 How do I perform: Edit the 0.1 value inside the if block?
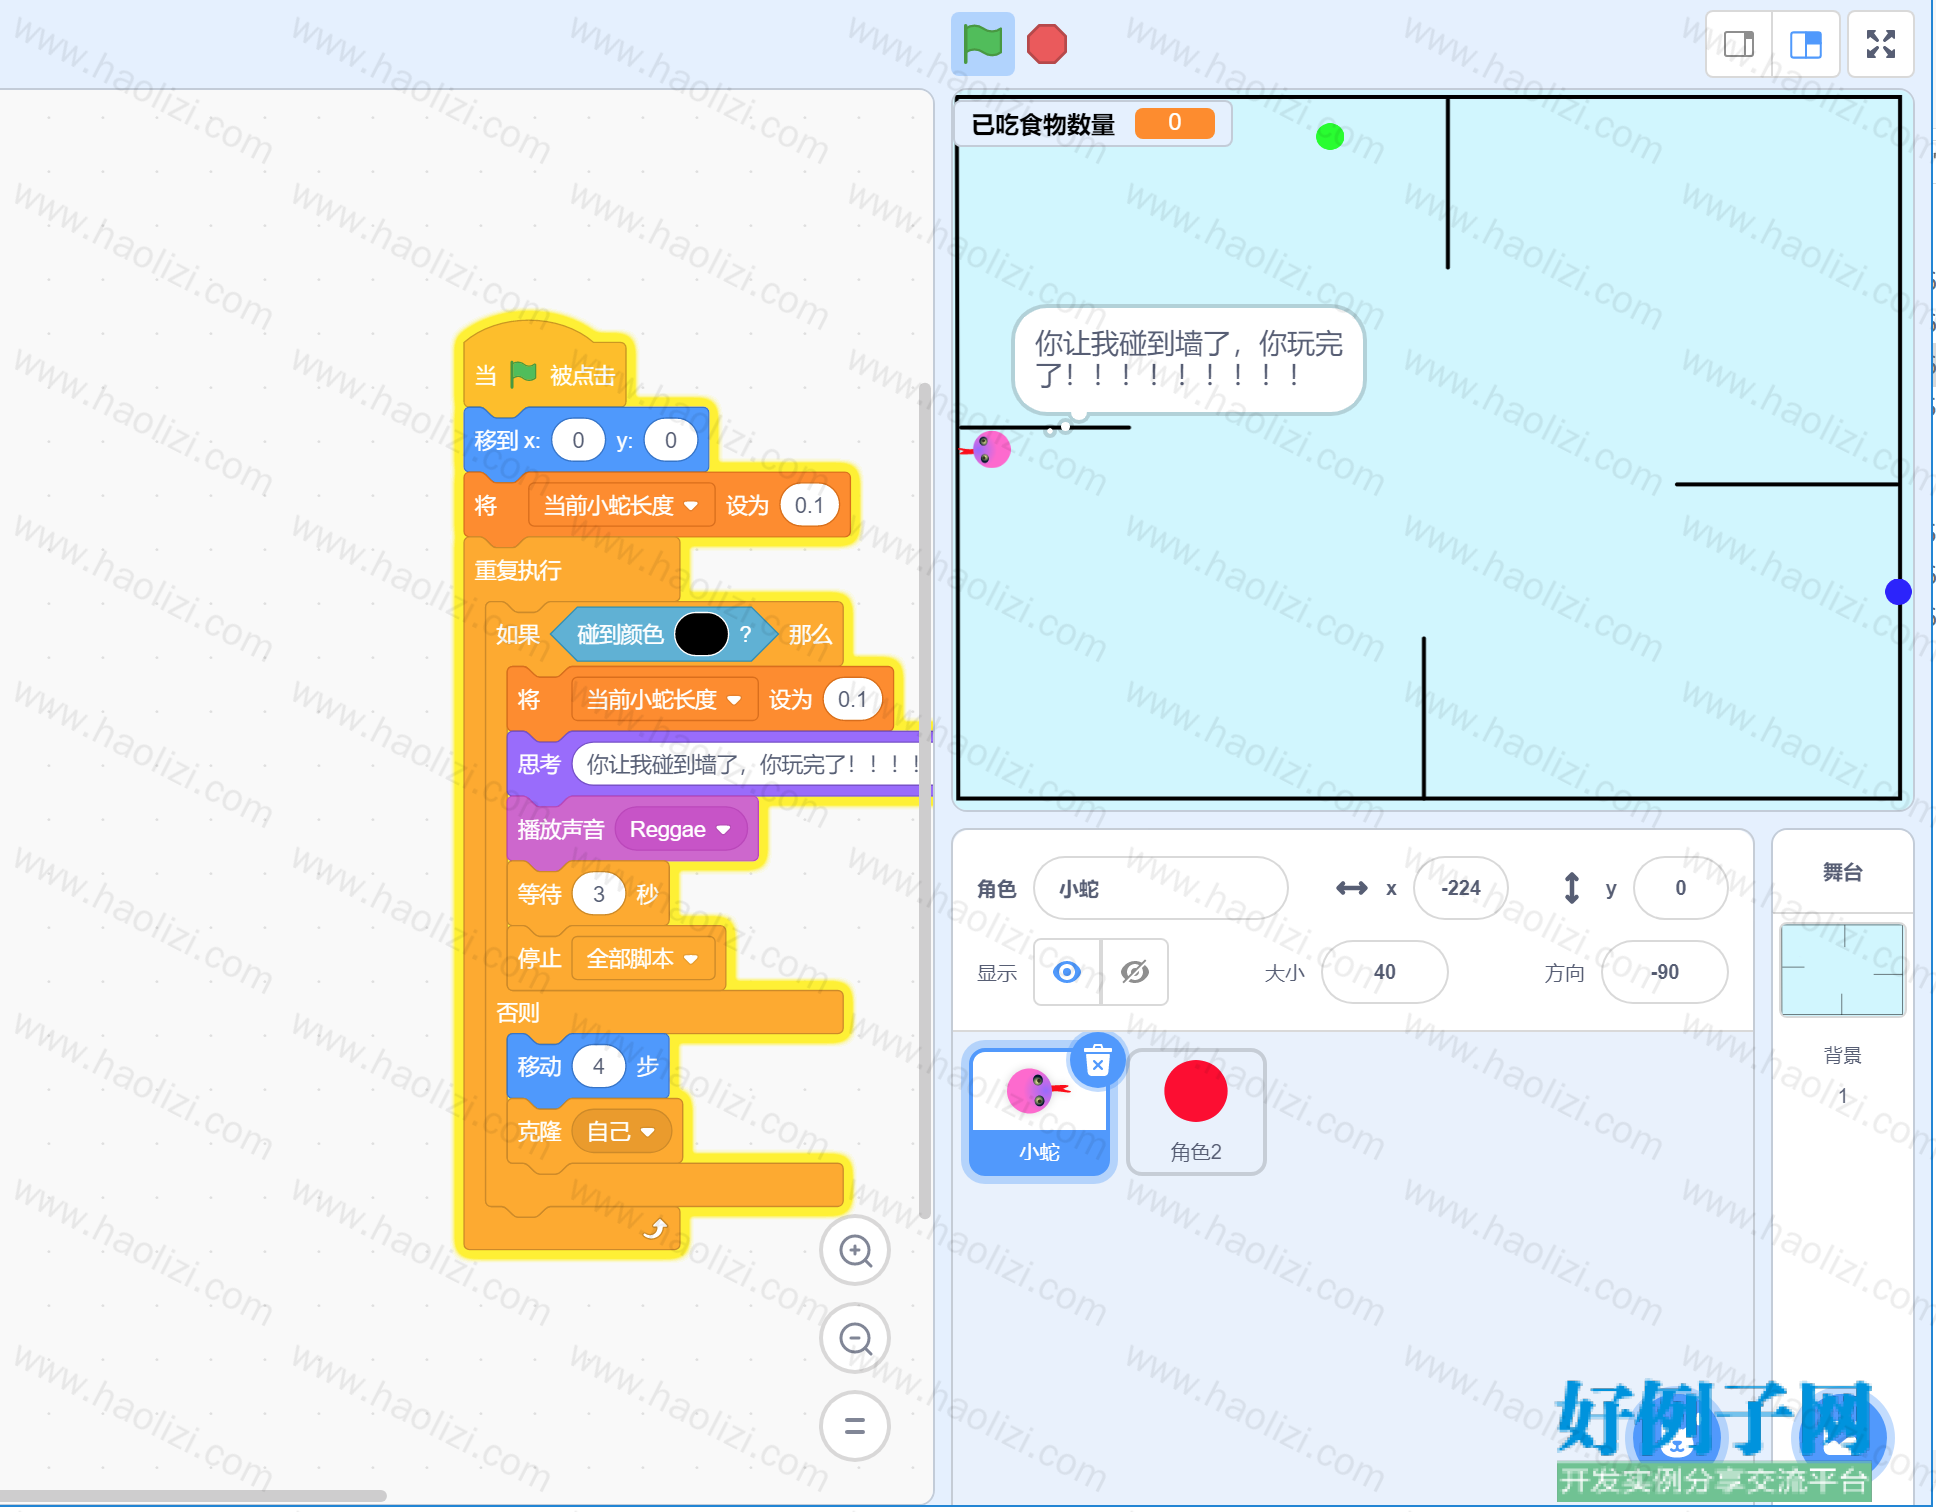tap(852, 699)
